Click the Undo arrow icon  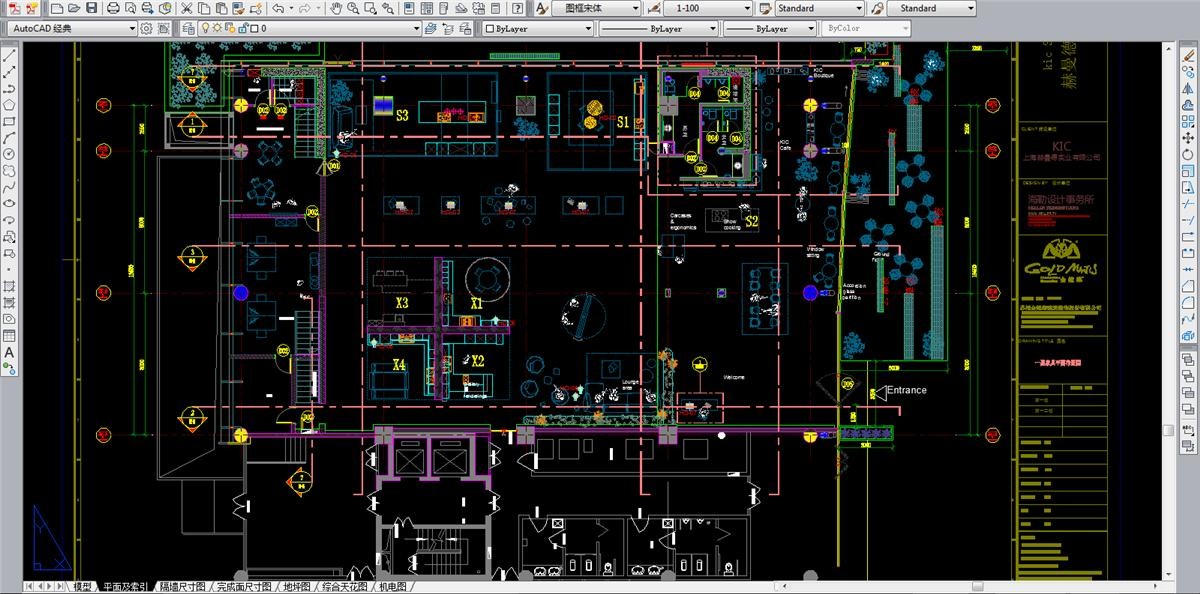(278, 8)
